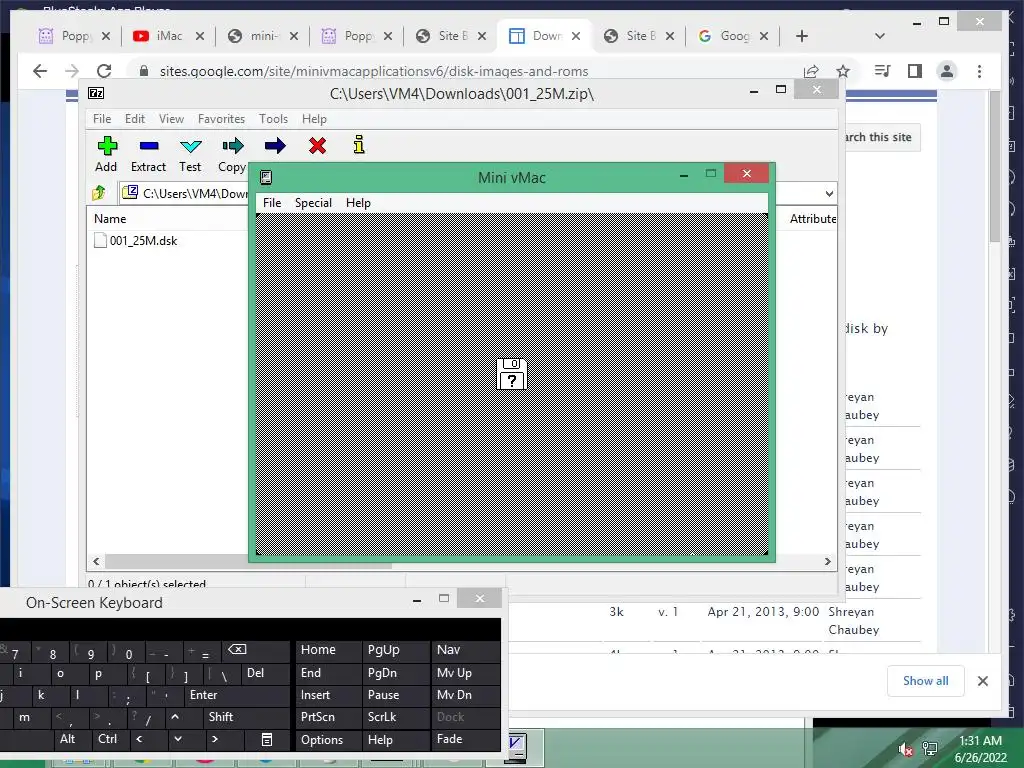Viewport: 1024px width, 768px height.
Task: Click the Name column header in 7-Zip
Action: click(x=110, y=219)
